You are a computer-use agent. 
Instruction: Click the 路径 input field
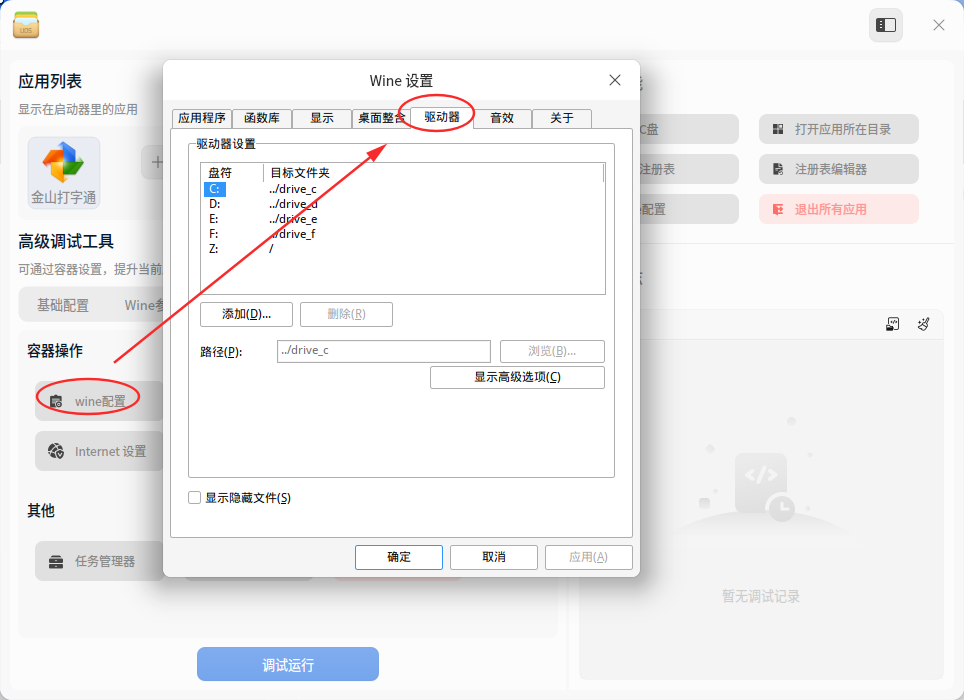[384, 351]
